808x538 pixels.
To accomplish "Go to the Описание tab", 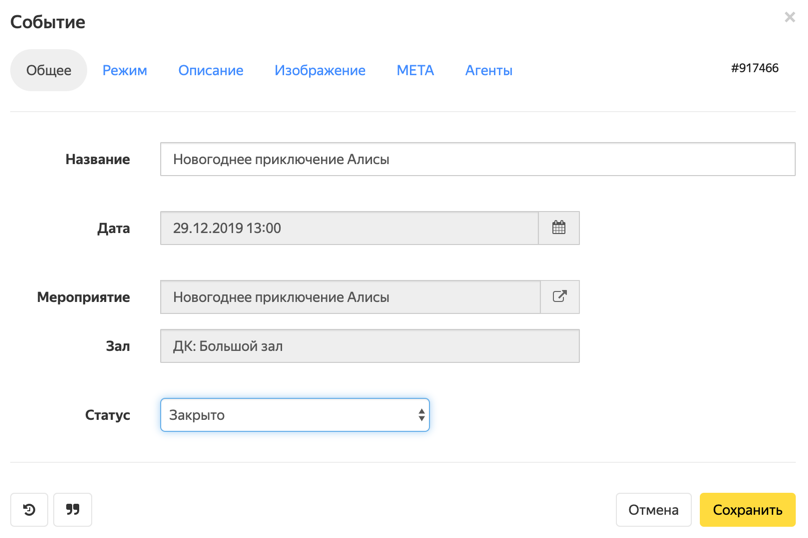I will (x=211, y=70).
